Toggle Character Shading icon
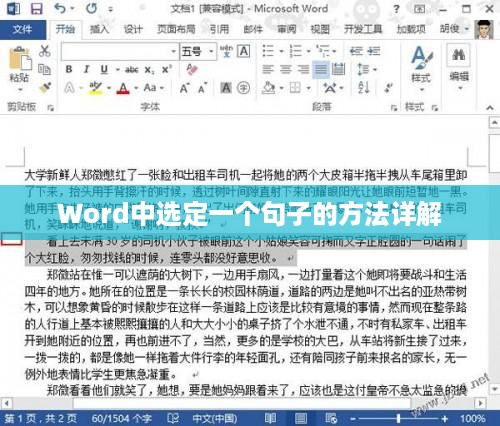Viewport: 500px width, 426px height. 226,88
